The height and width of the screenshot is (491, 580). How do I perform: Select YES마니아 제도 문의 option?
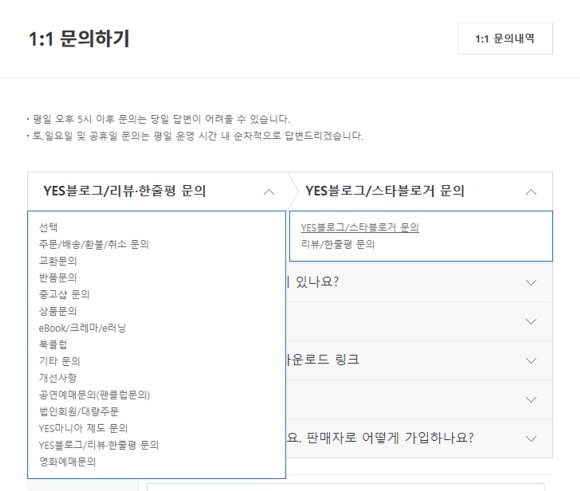tap(83, 428)
